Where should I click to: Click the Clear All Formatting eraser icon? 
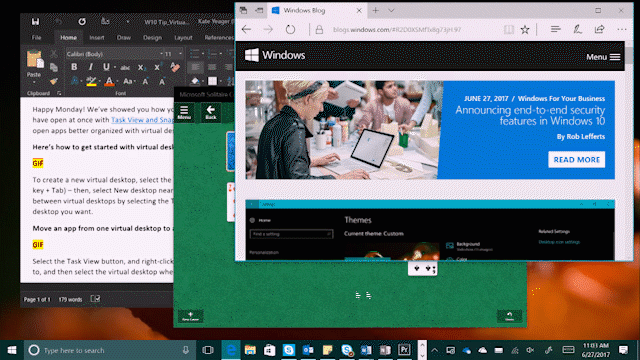click(x=175, y=67)
